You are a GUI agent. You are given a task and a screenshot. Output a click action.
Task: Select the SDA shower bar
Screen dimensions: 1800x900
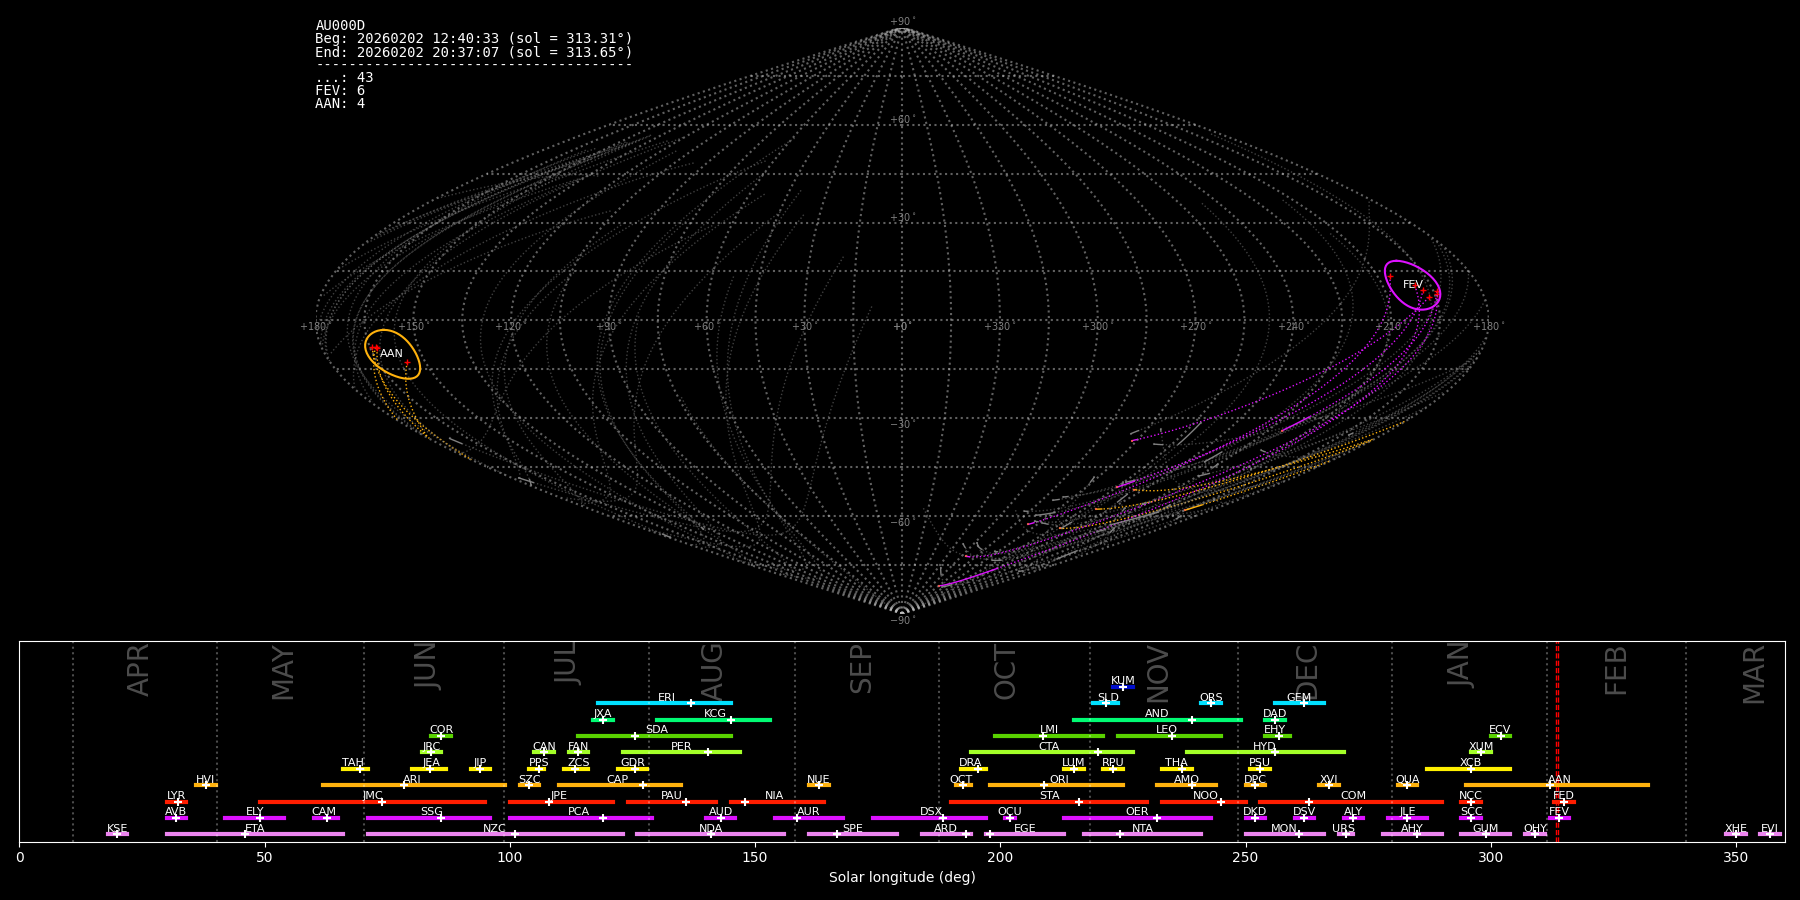(x=654, y=736)
